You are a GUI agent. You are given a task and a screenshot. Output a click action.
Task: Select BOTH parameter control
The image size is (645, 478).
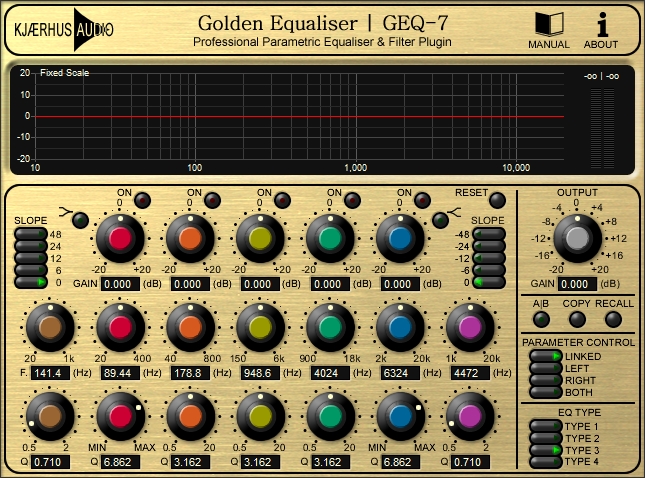545,392
